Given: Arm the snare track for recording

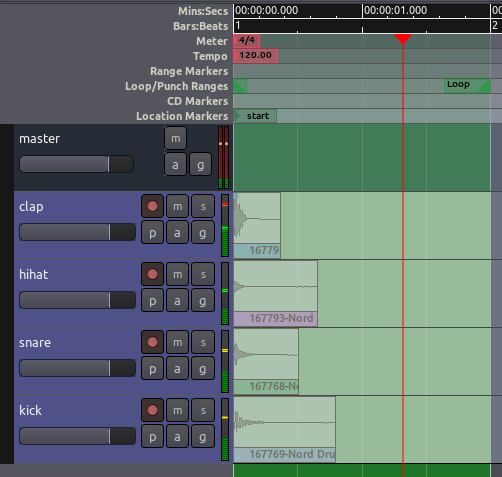Looking at the screenshot, I should point(152,342).
